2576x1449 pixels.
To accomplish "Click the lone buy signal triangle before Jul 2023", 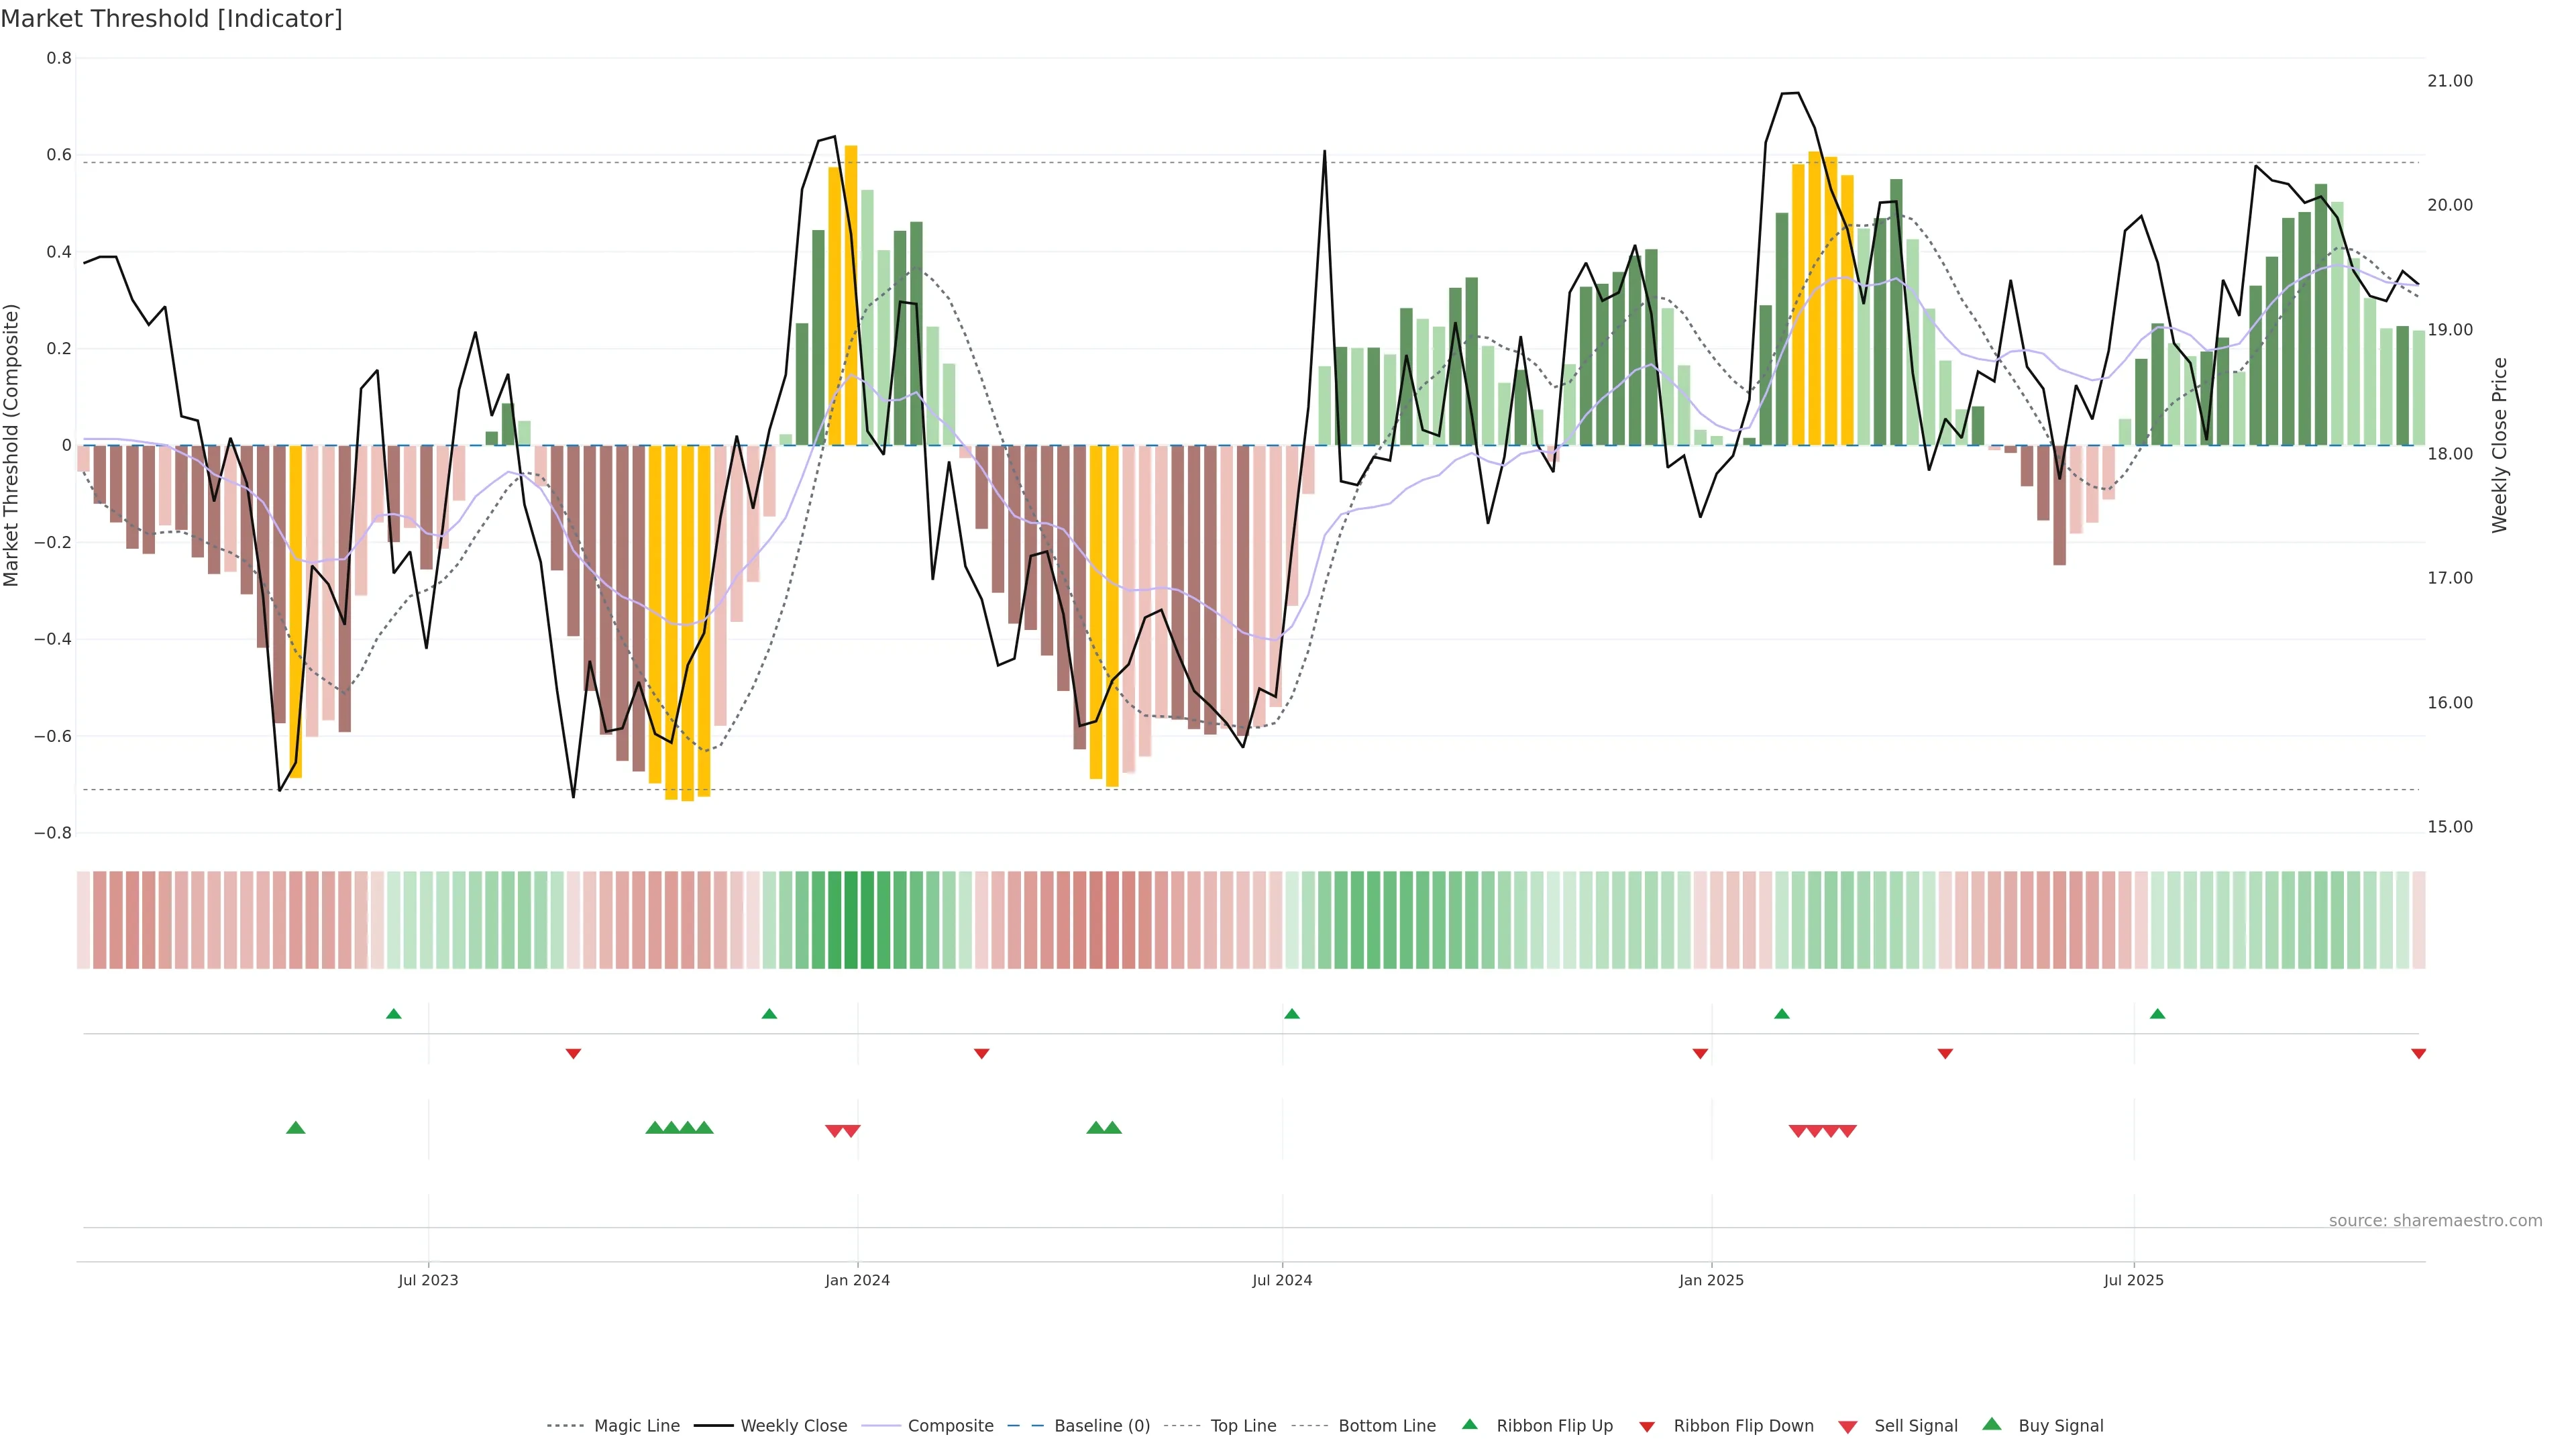I will 295,1128.
